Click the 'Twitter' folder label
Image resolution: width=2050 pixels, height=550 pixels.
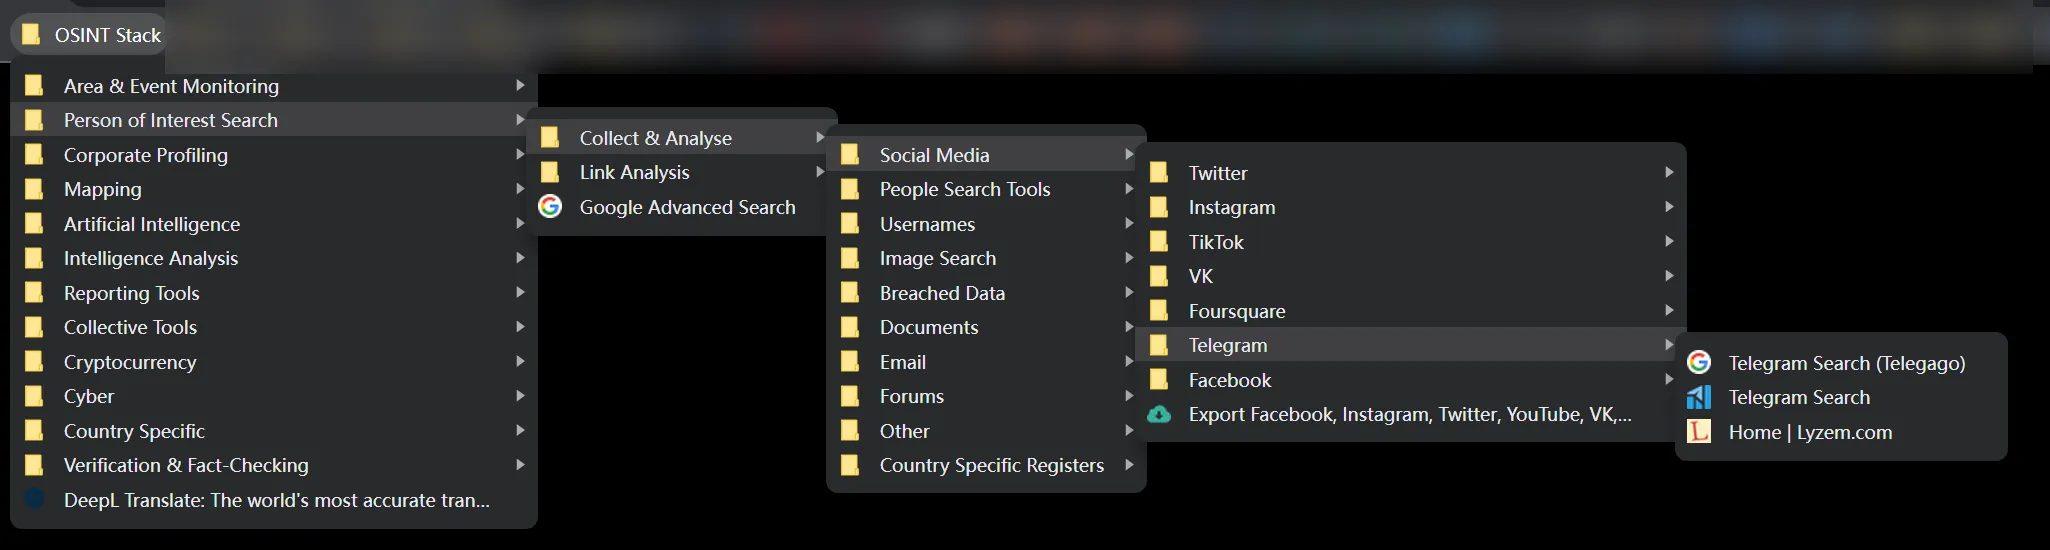click(x=1218, y=173)
